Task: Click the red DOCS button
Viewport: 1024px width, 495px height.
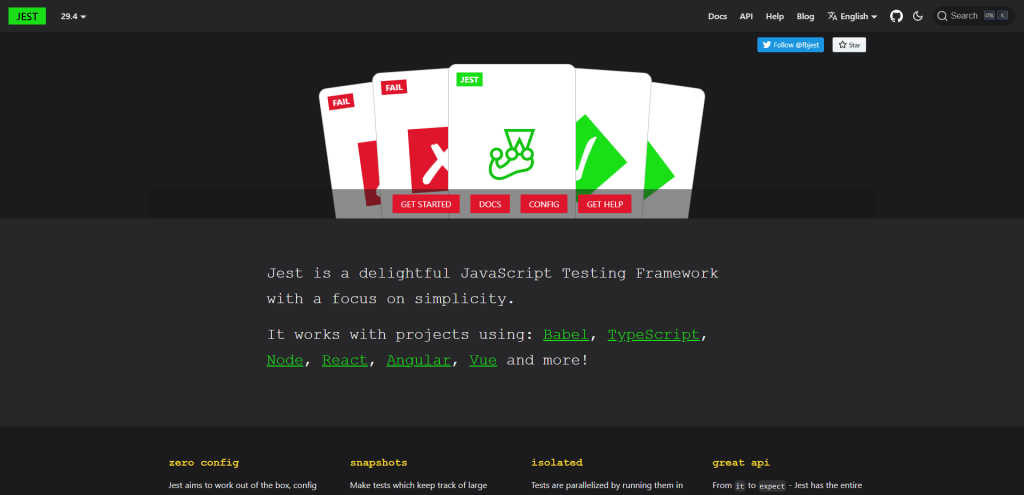Action: [x=490, y=204]
